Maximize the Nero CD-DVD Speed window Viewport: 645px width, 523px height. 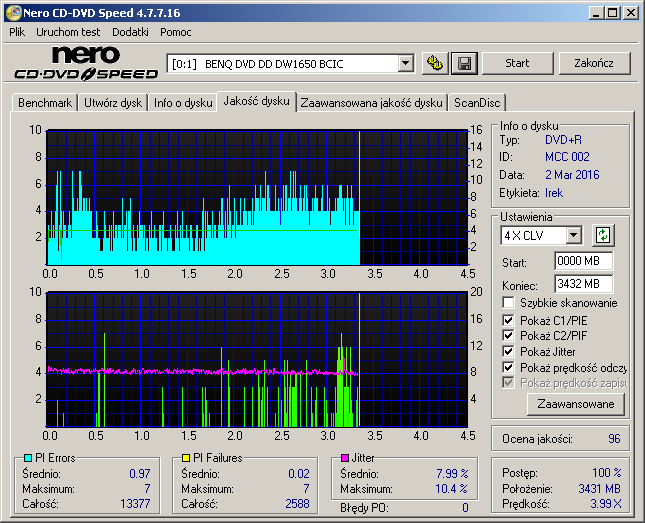(613, 13)
